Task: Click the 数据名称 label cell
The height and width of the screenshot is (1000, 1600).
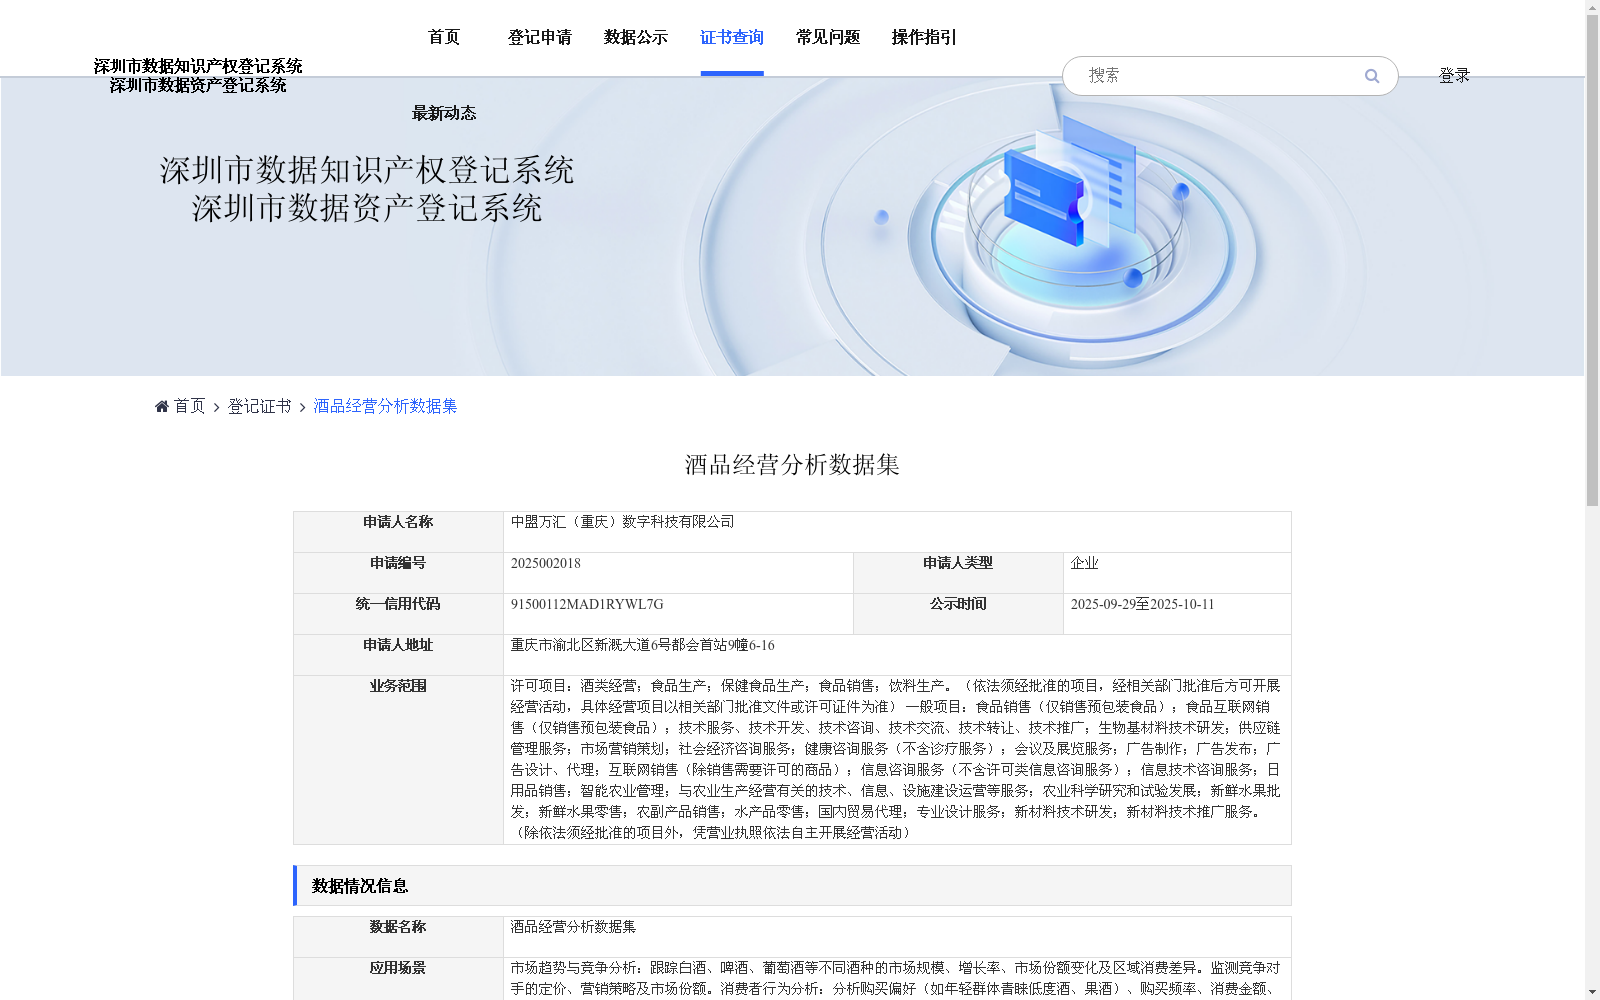Action: (x=398, y=937)
